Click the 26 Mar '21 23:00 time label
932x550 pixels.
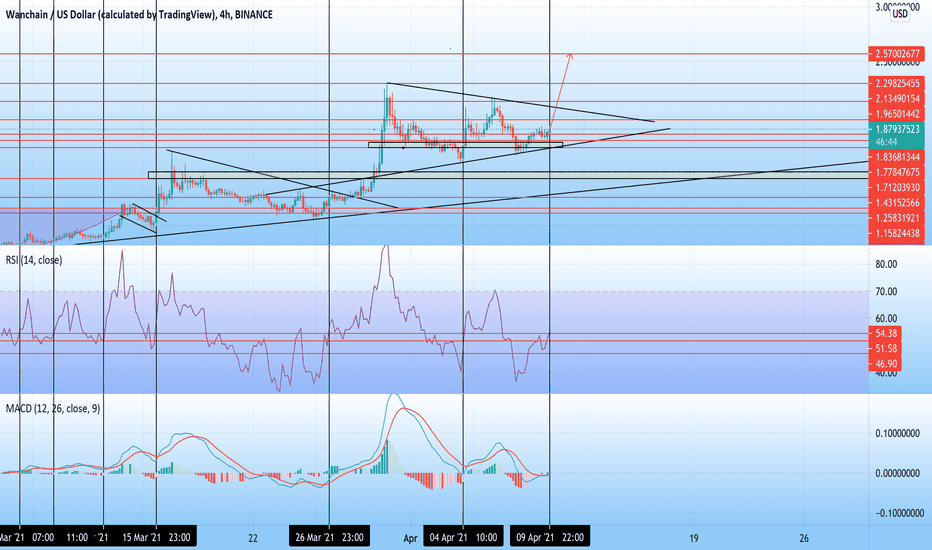point(329,538)
